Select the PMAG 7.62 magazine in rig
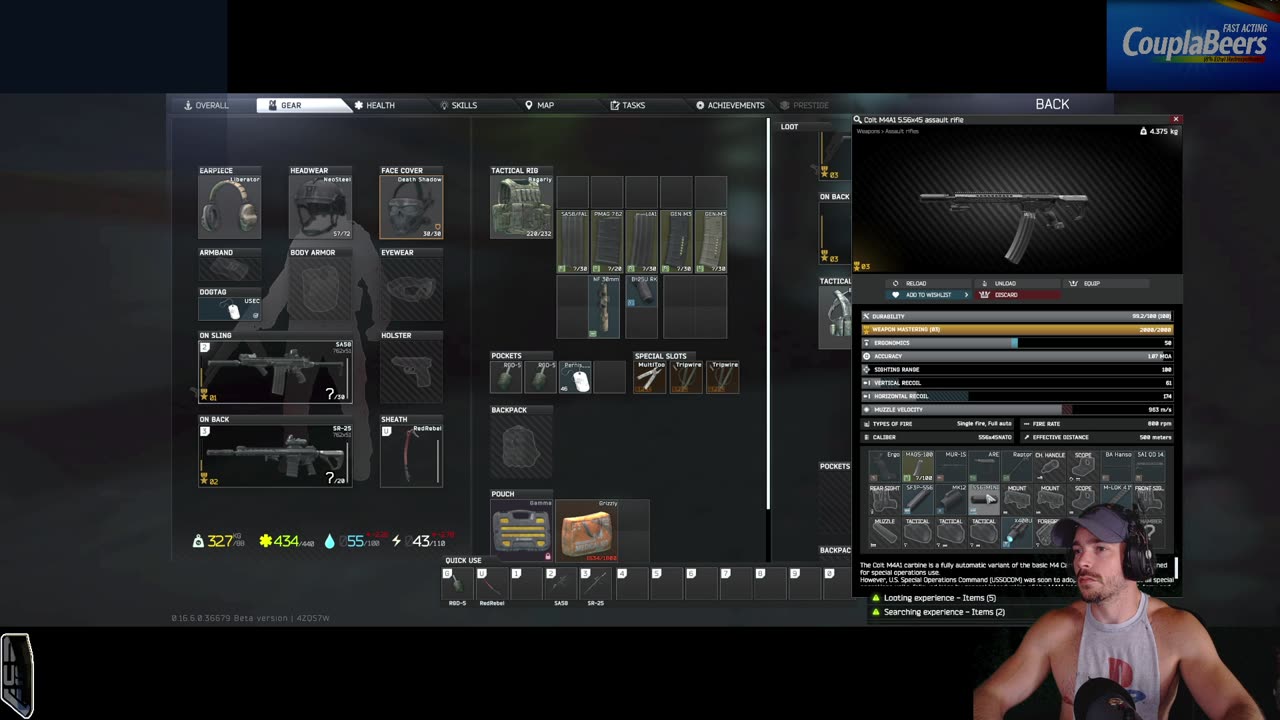The height and width of the screenshot is (720, 1280). [607, 241]
